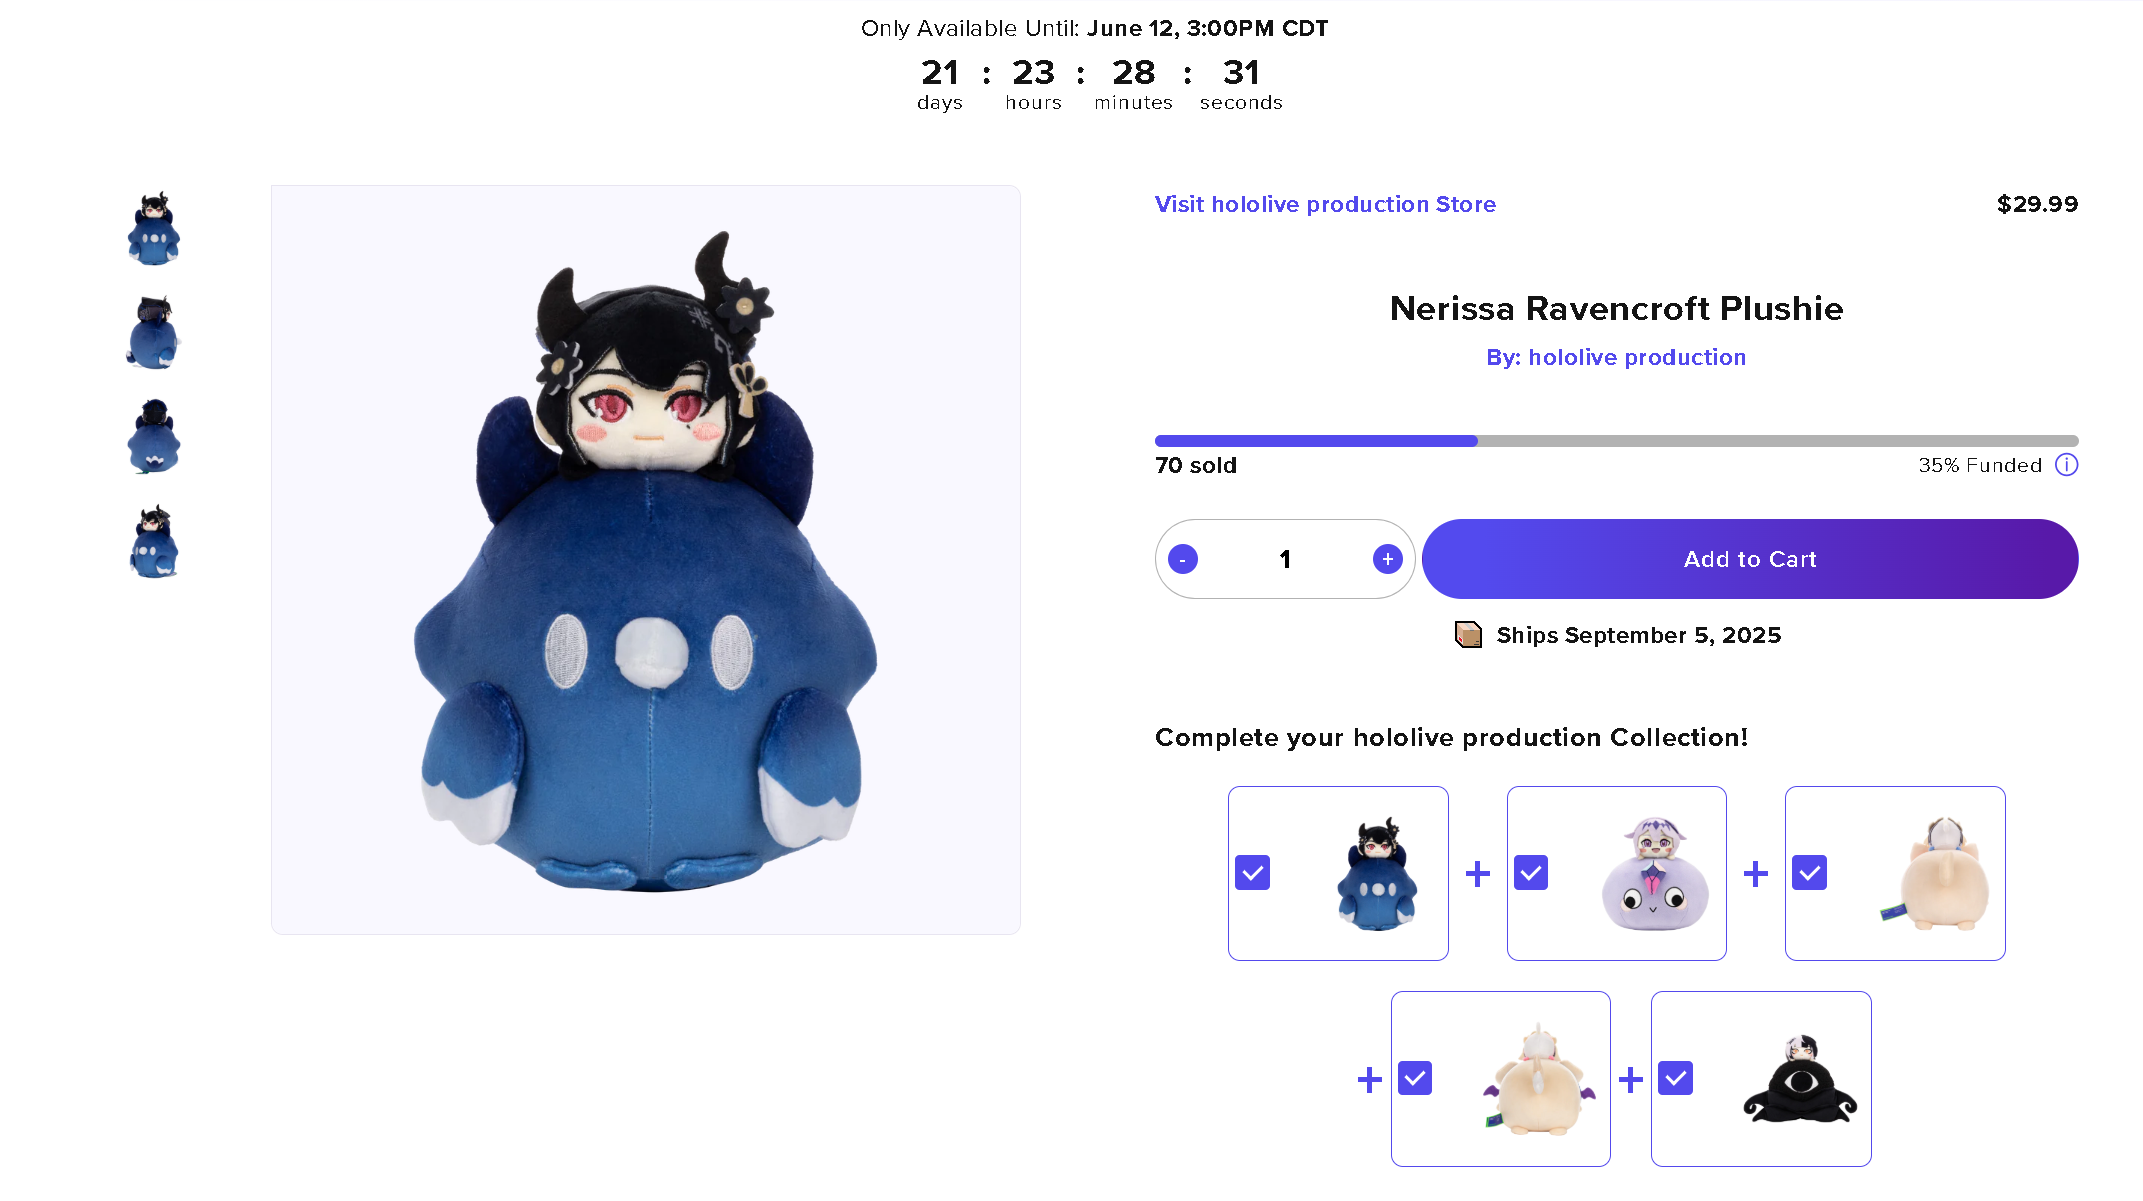
Task: Click the main Nerissa plushie image
Action: [646, 560]
